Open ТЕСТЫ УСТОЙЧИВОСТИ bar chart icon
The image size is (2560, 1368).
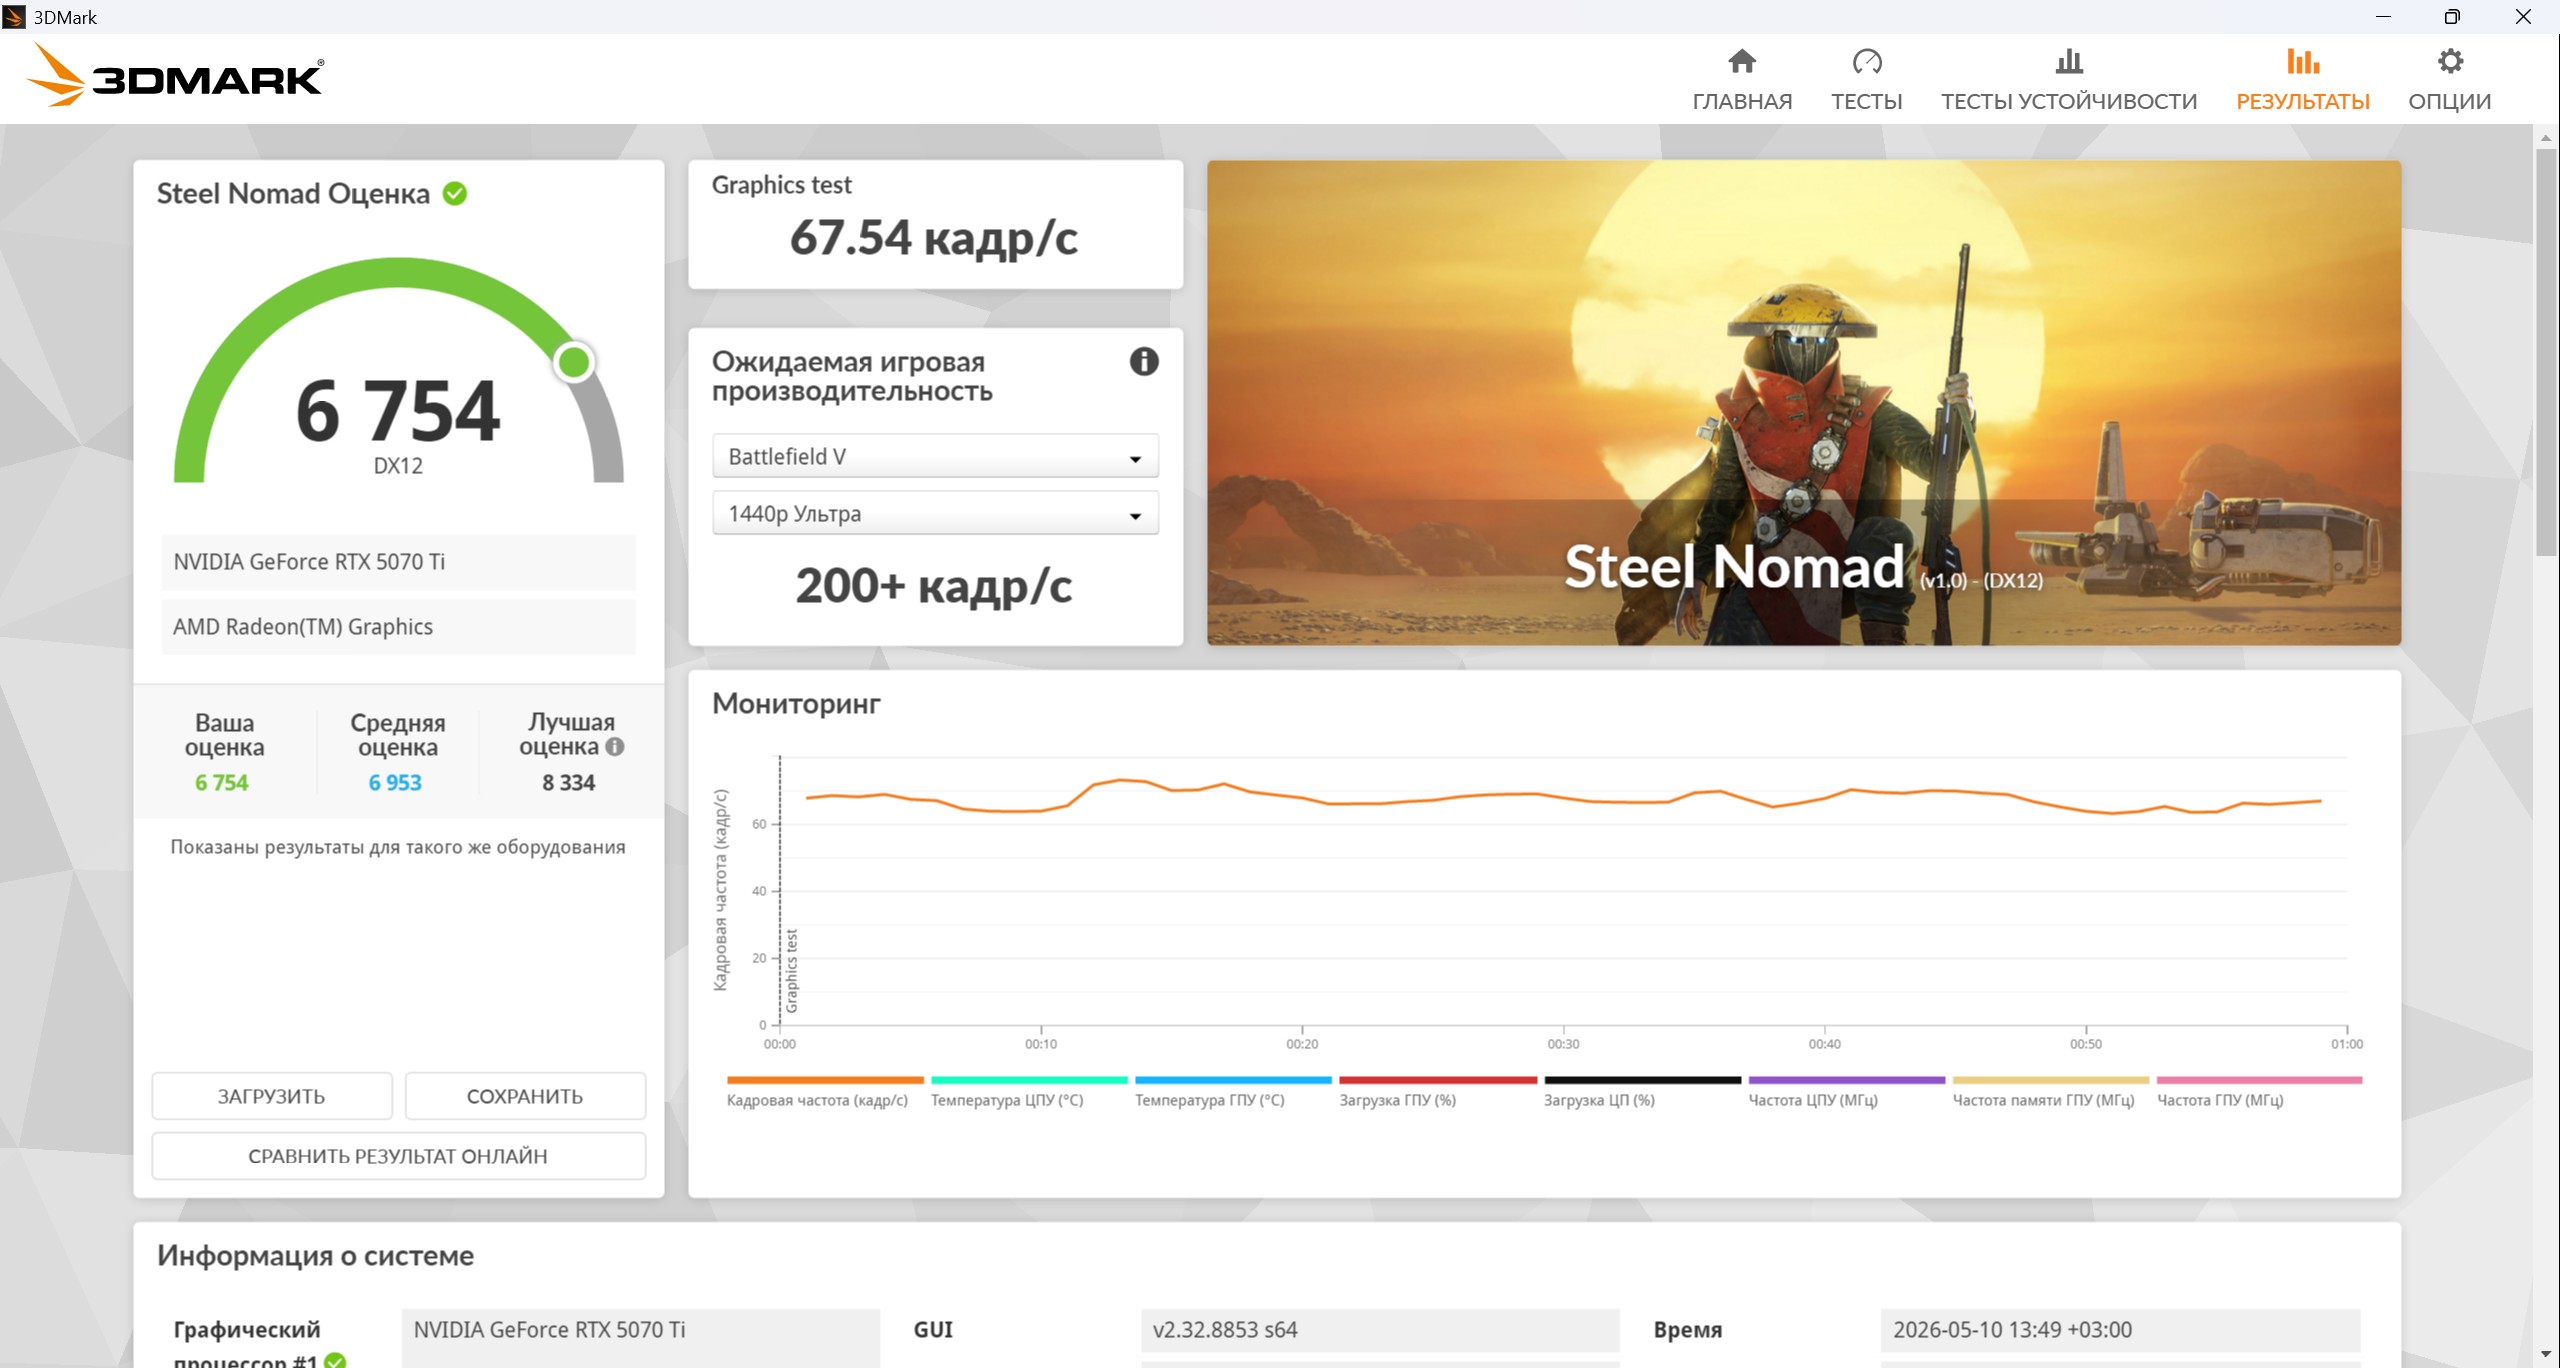coord(2068,62)
